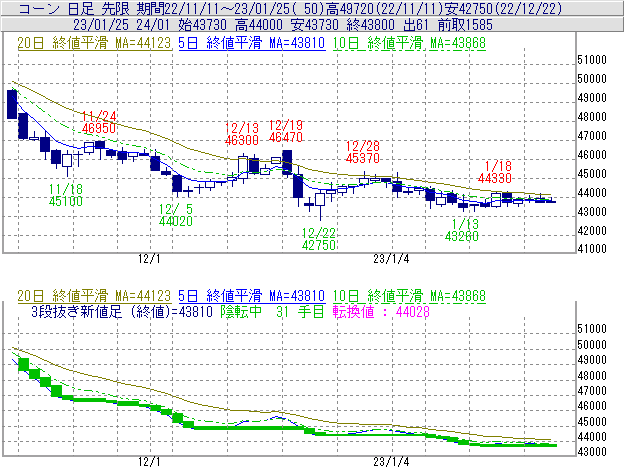Click the first dark candlestick at chart start
This screenshot has width=624, height=475.
coord(12,104)
